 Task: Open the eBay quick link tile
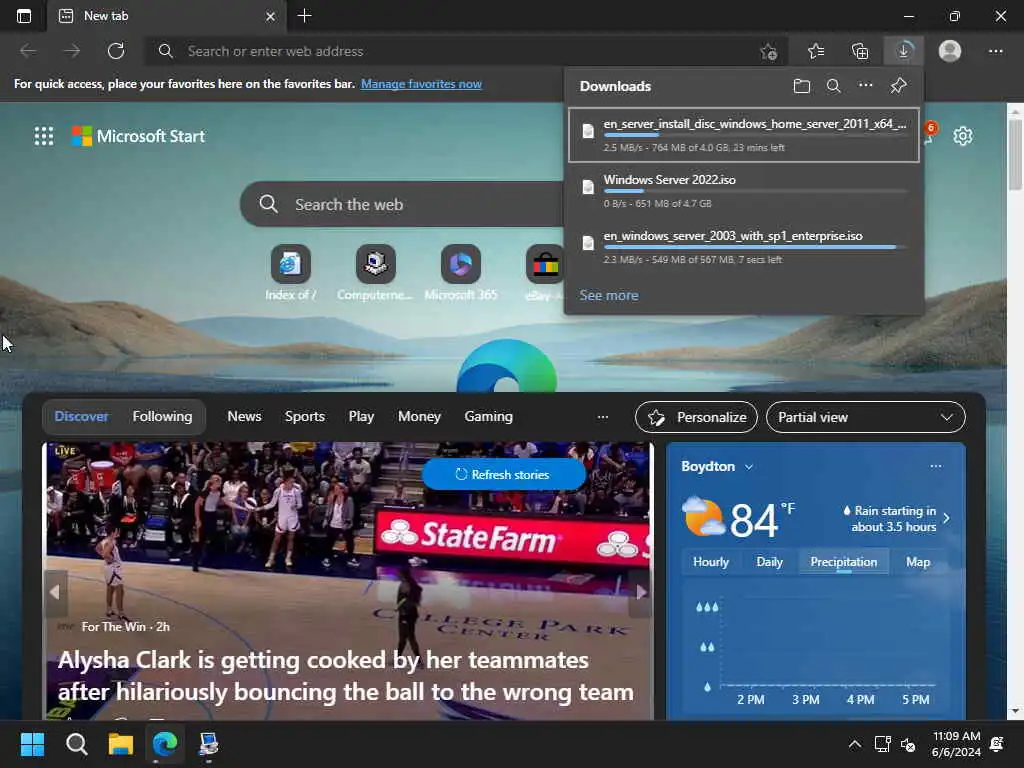tap(544, 272)
